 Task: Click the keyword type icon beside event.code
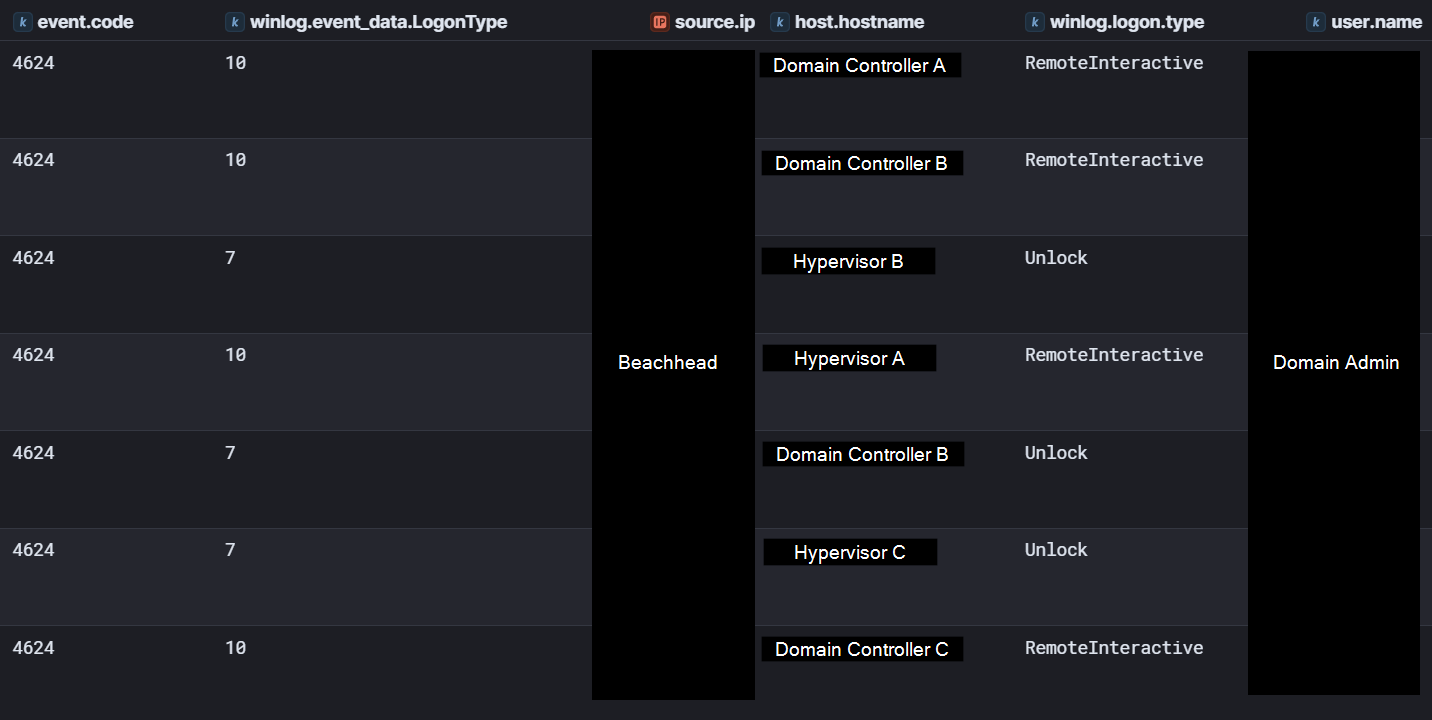point(22,22)
